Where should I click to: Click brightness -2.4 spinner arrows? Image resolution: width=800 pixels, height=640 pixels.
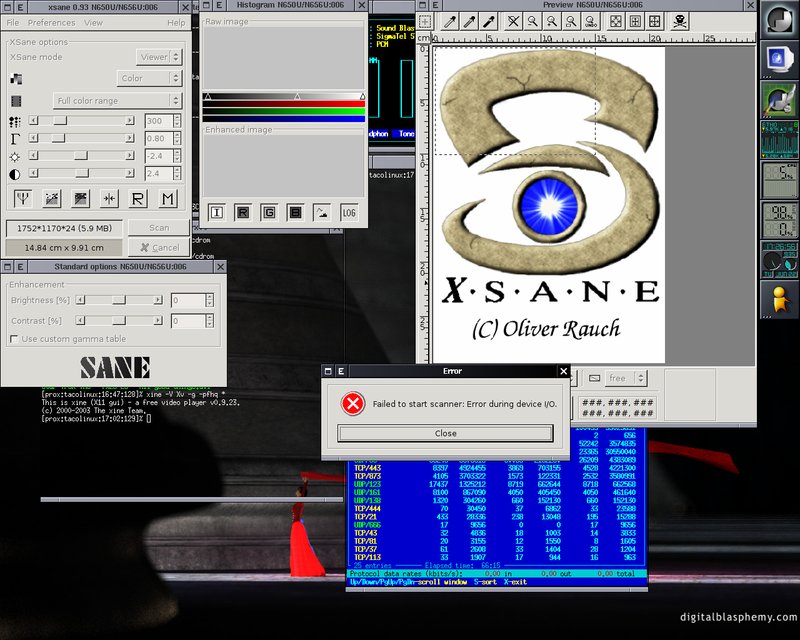point(177,156)
